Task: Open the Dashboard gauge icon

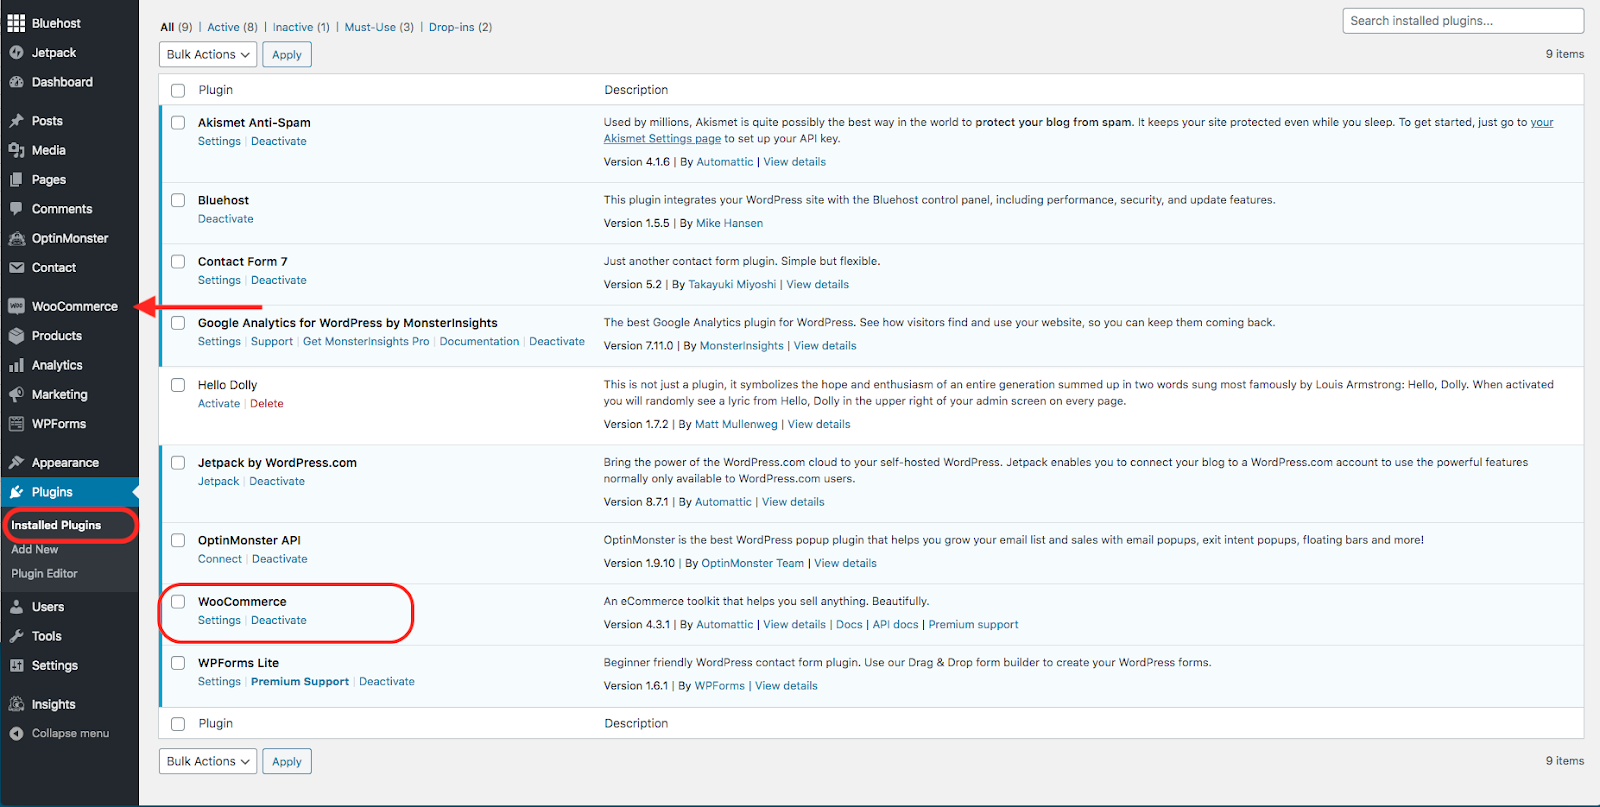Action: 16,82
